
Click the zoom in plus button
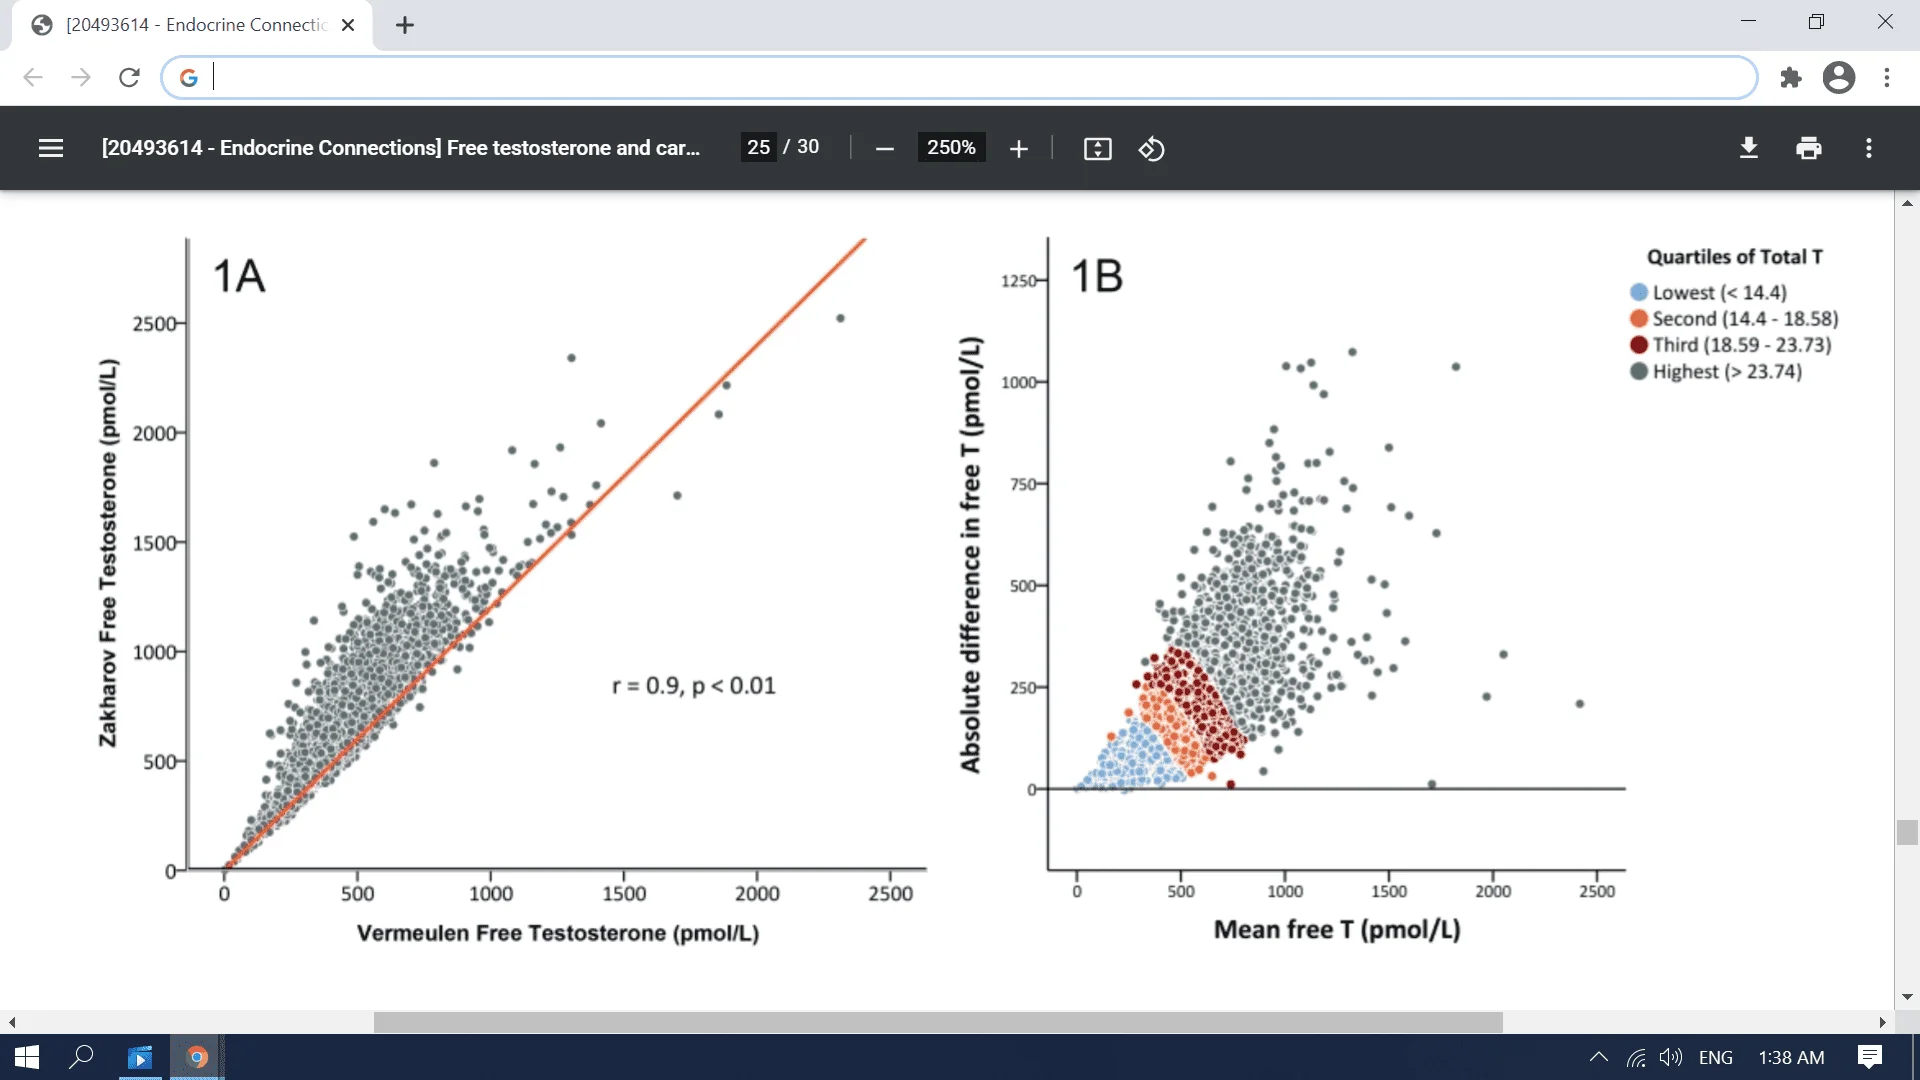1018,149
